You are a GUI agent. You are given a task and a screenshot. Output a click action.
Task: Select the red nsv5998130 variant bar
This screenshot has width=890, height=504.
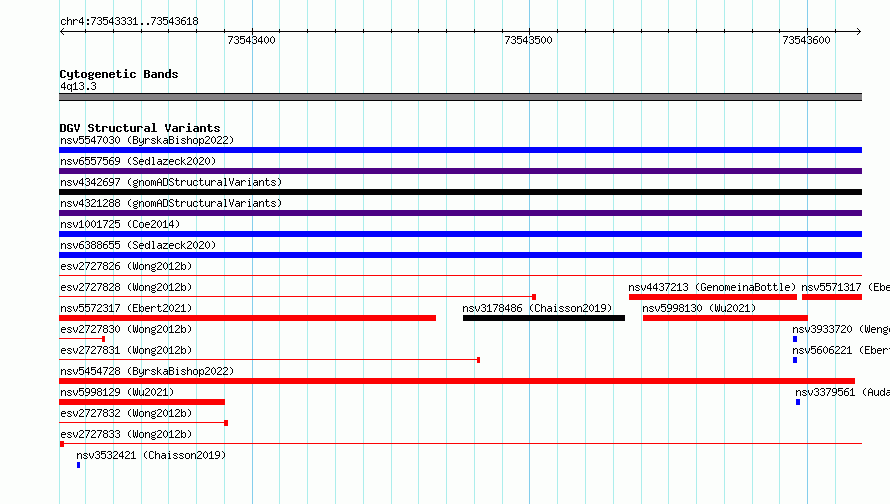click(725, 318)
